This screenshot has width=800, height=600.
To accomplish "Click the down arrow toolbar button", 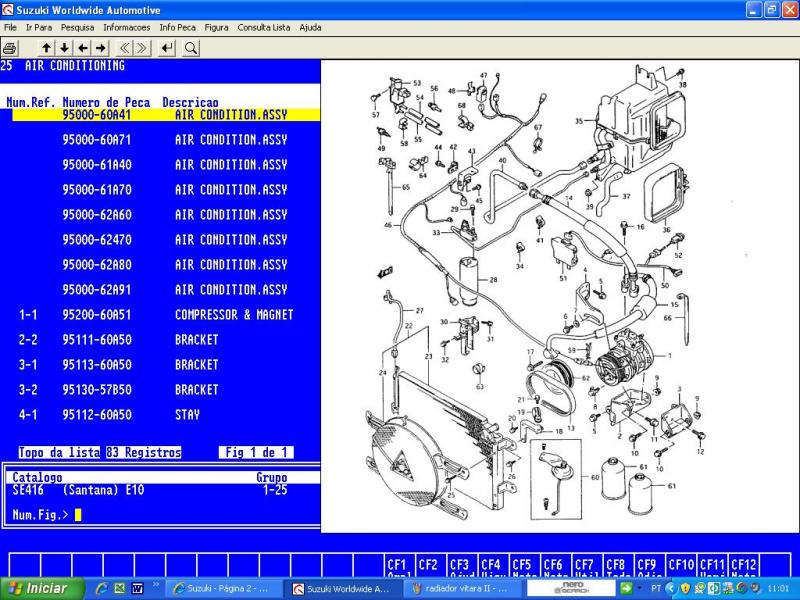I will (64, 48).
